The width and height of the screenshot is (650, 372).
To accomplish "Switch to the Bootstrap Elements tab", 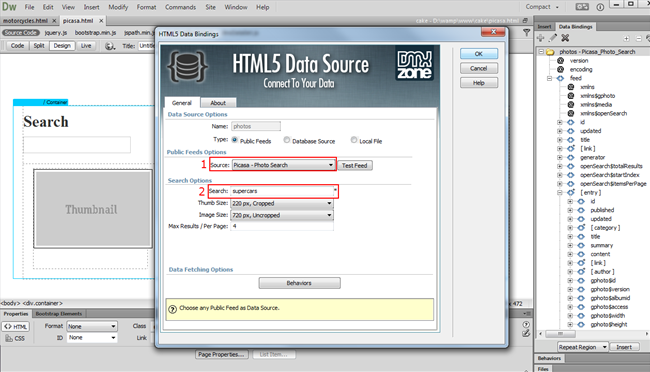I will 59,314.
